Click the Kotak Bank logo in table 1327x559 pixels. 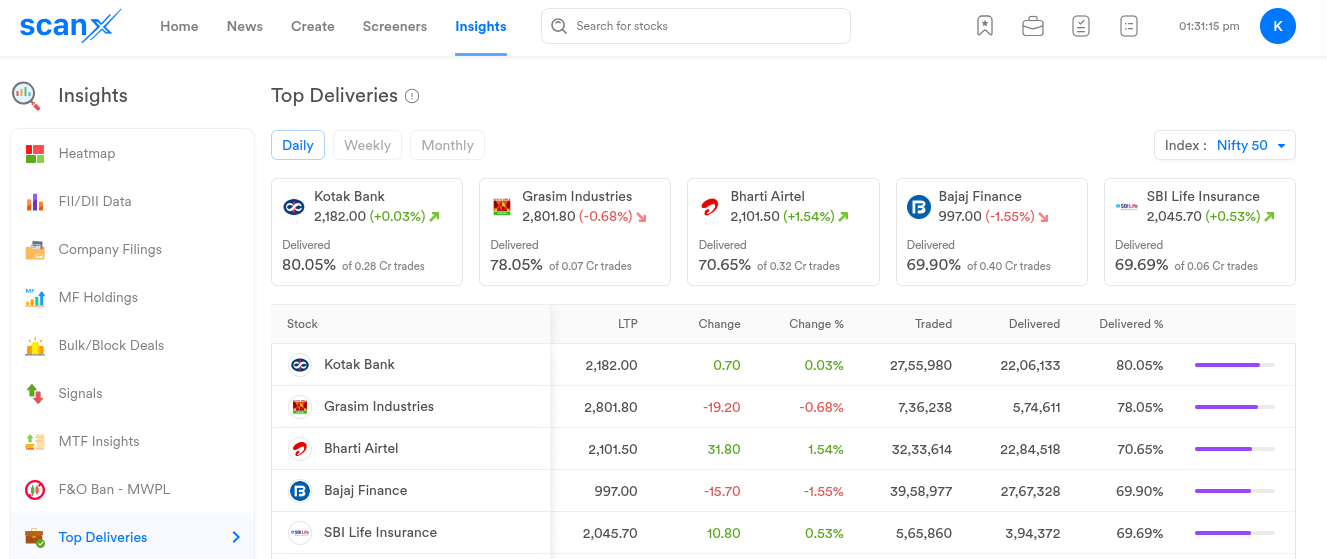point(300,365)
